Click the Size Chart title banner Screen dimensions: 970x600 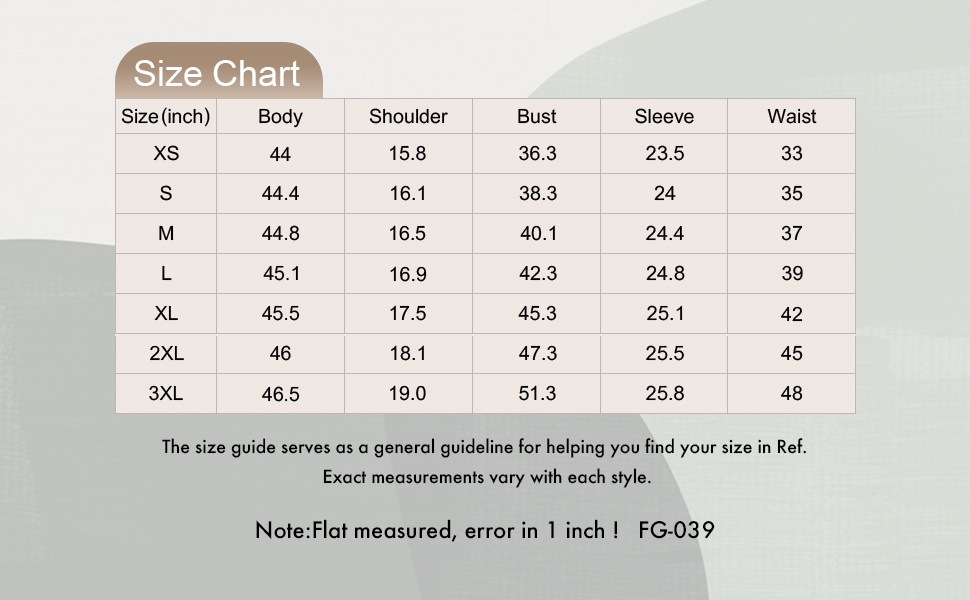coord(217,74)
